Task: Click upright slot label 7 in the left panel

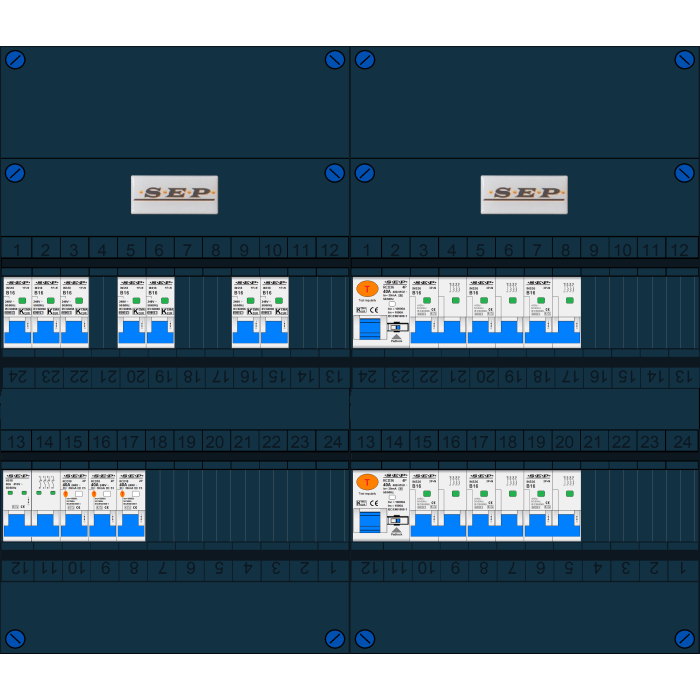Action: point(188,250)
